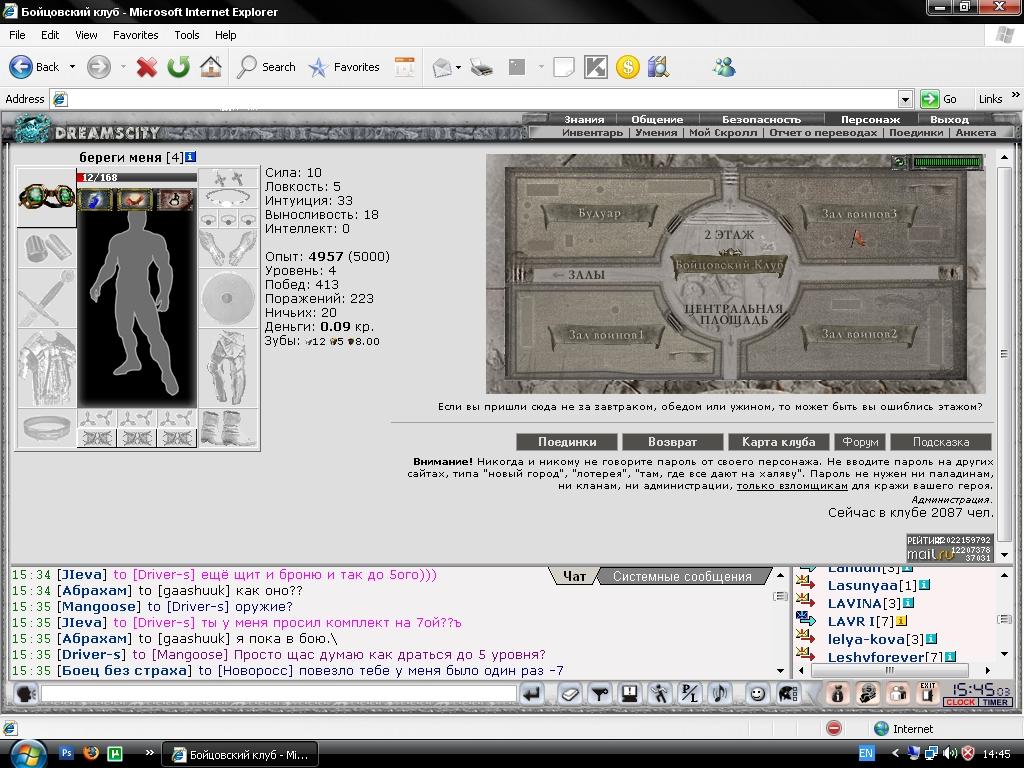Click the IE Stop red X icon
Image resolution: width=1024 pixels, height=768 pixels.
(x=146, y=67)
